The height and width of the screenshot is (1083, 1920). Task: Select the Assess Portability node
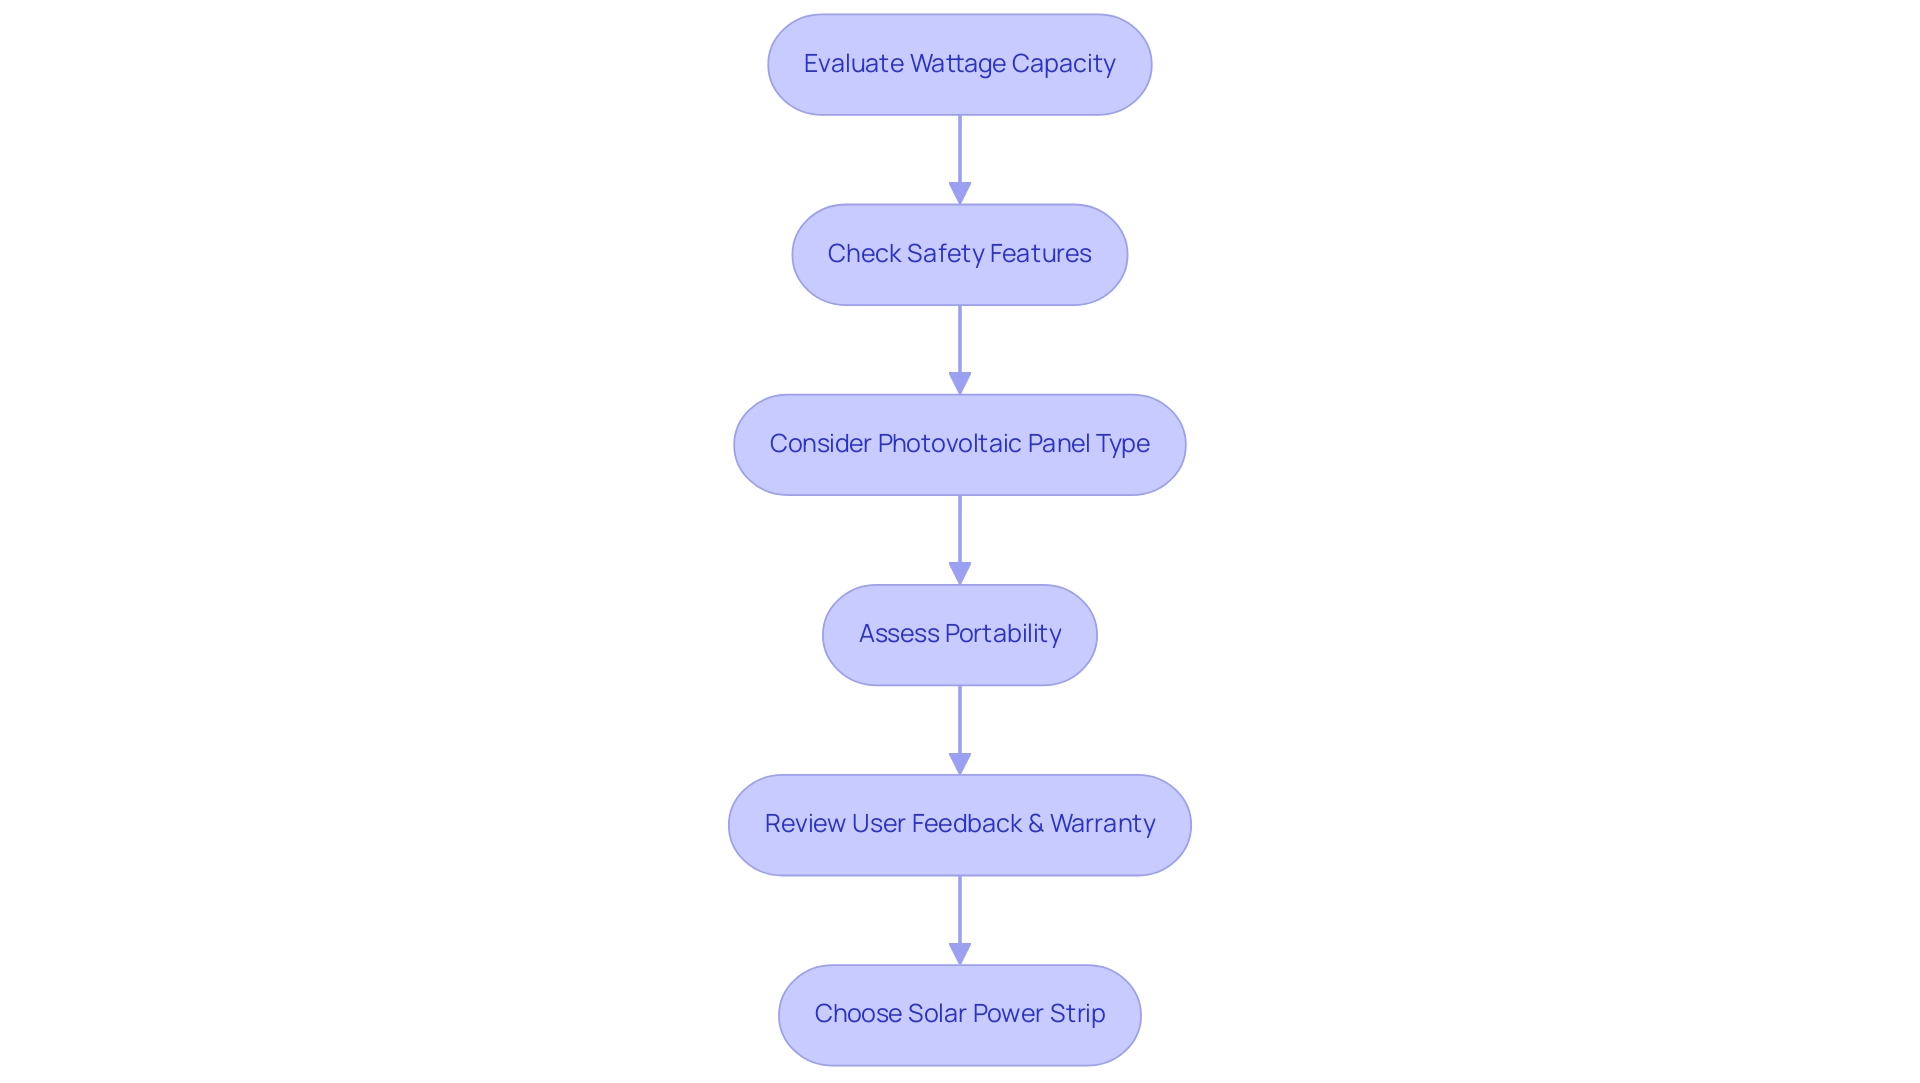point(959,634)
